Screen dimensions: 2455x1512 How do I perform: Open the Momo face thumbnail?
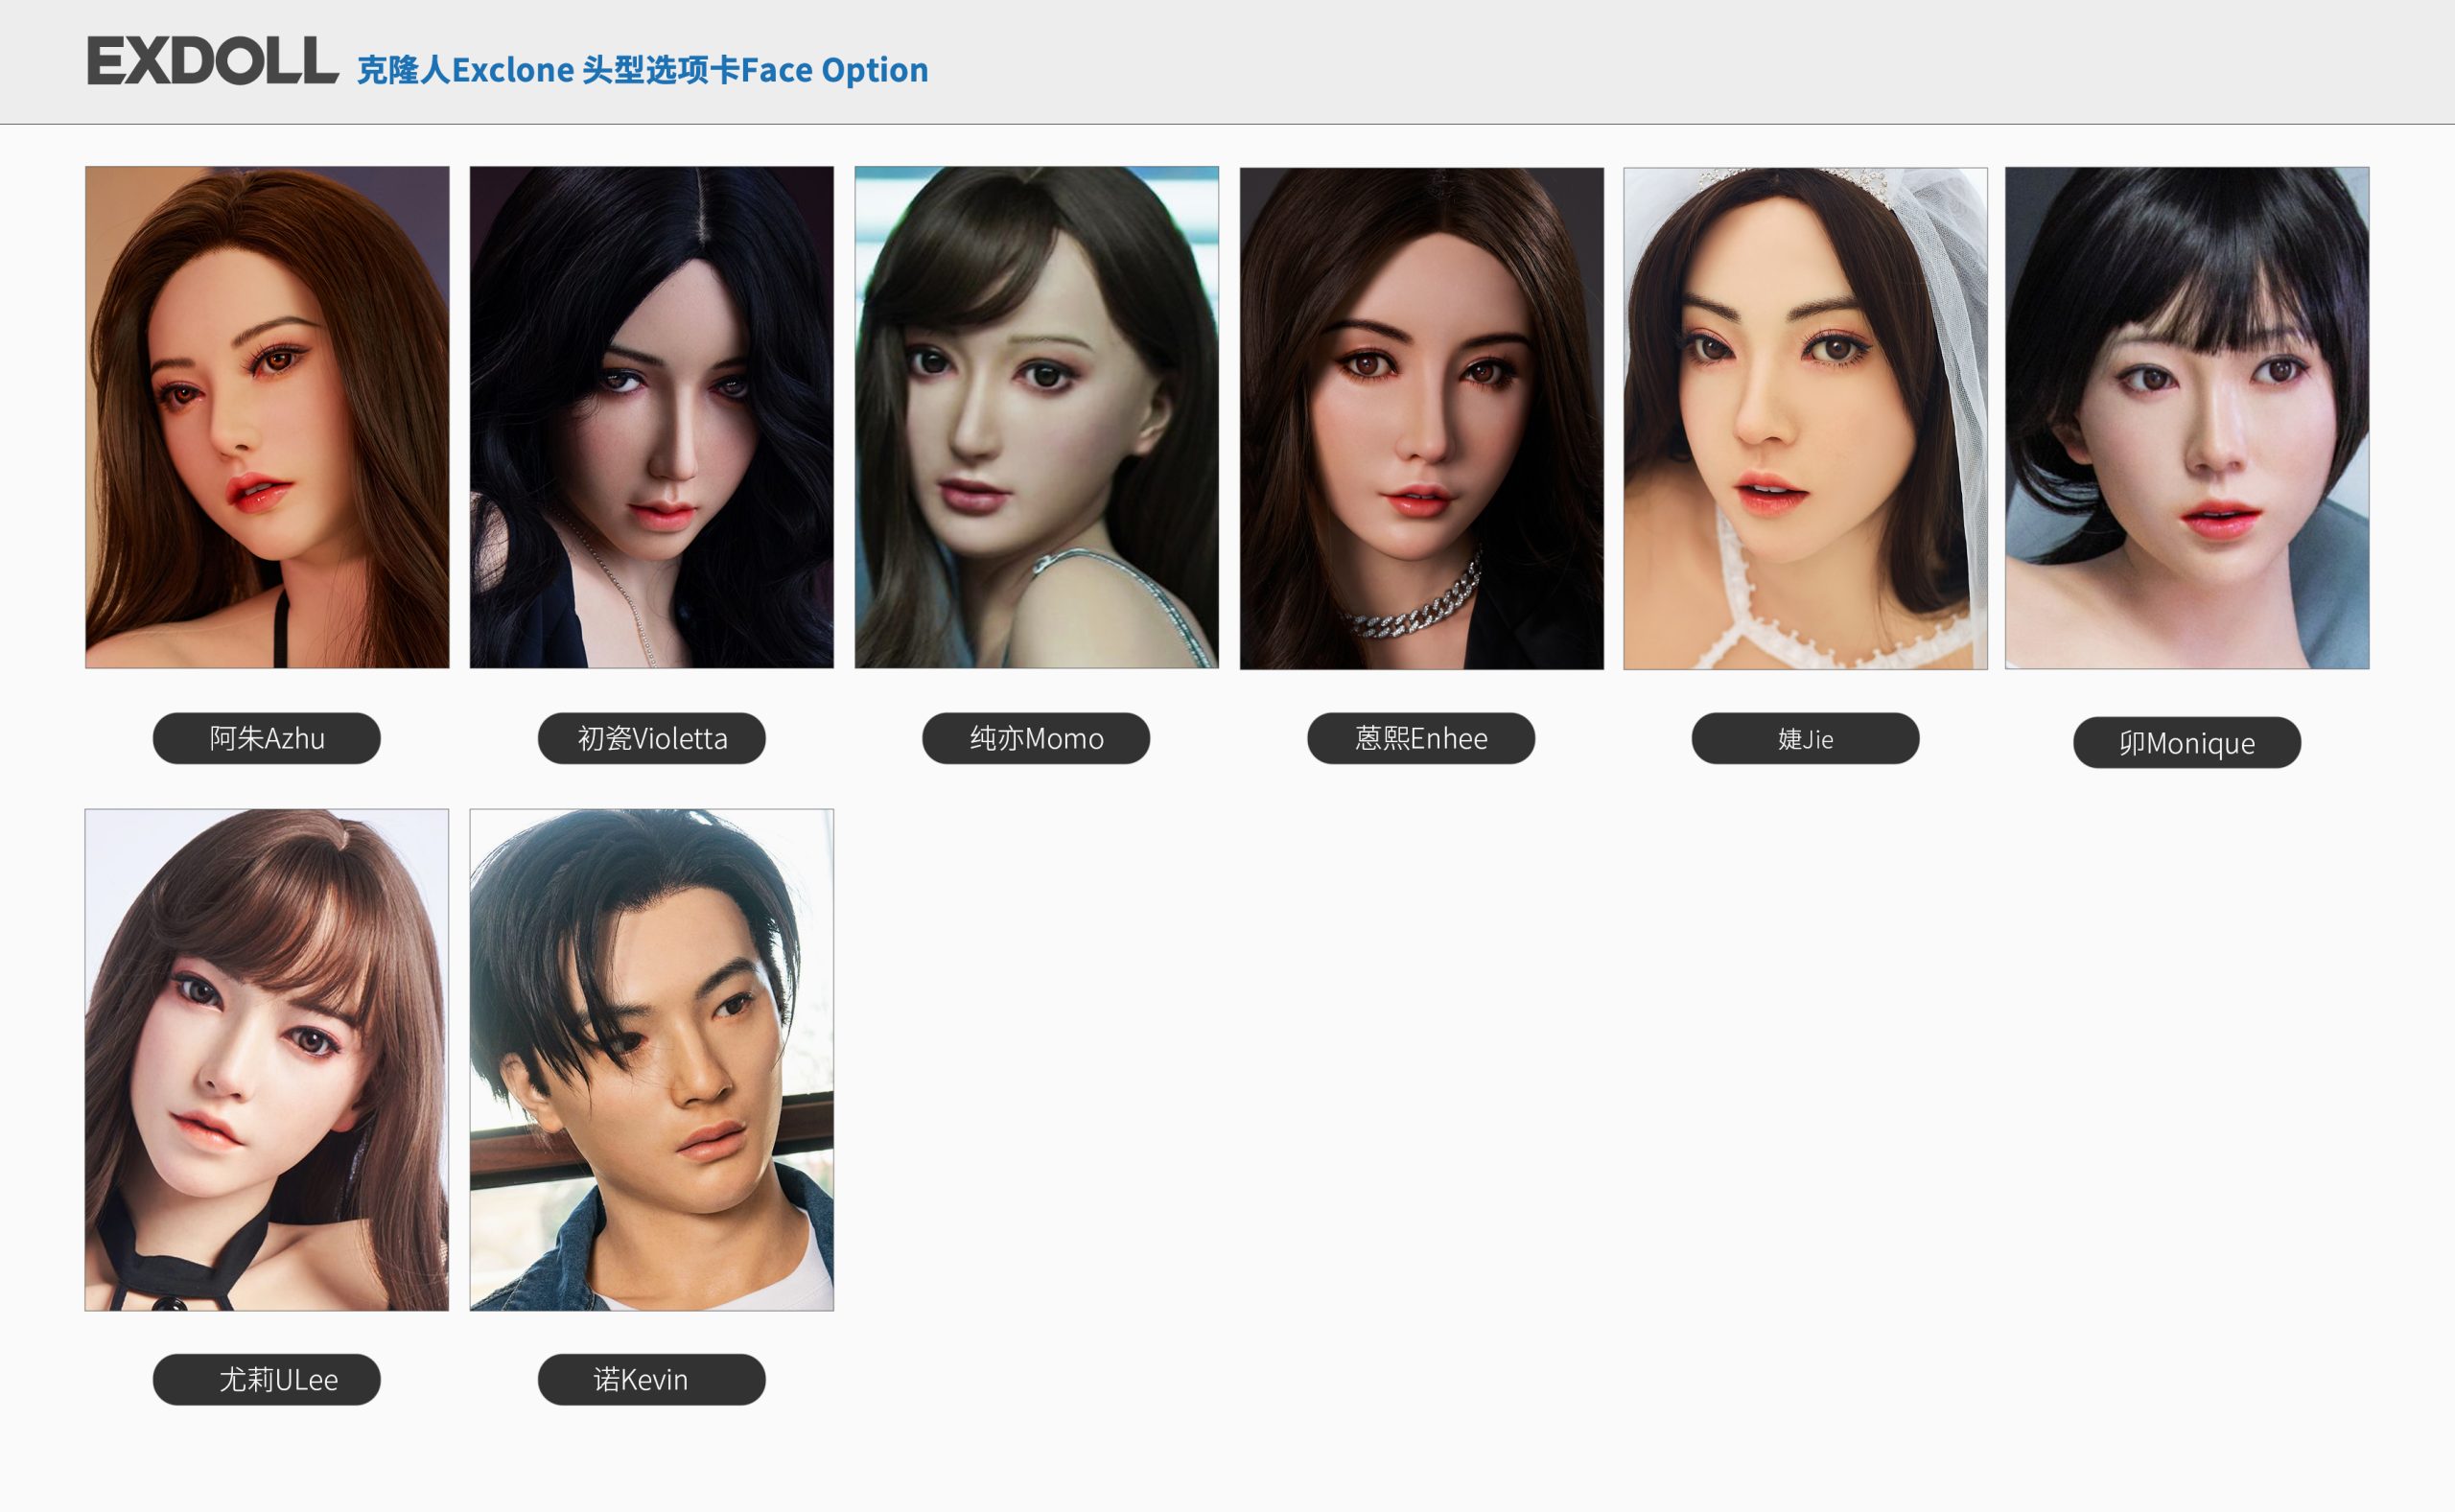click(1036, 417)
